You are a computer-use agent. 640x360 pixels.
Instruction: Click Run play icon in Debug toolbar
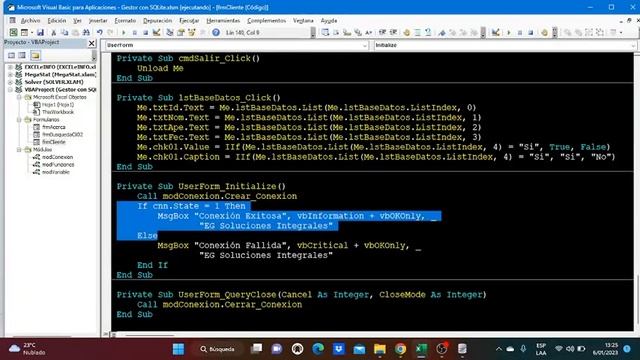[x=509, y=32]
